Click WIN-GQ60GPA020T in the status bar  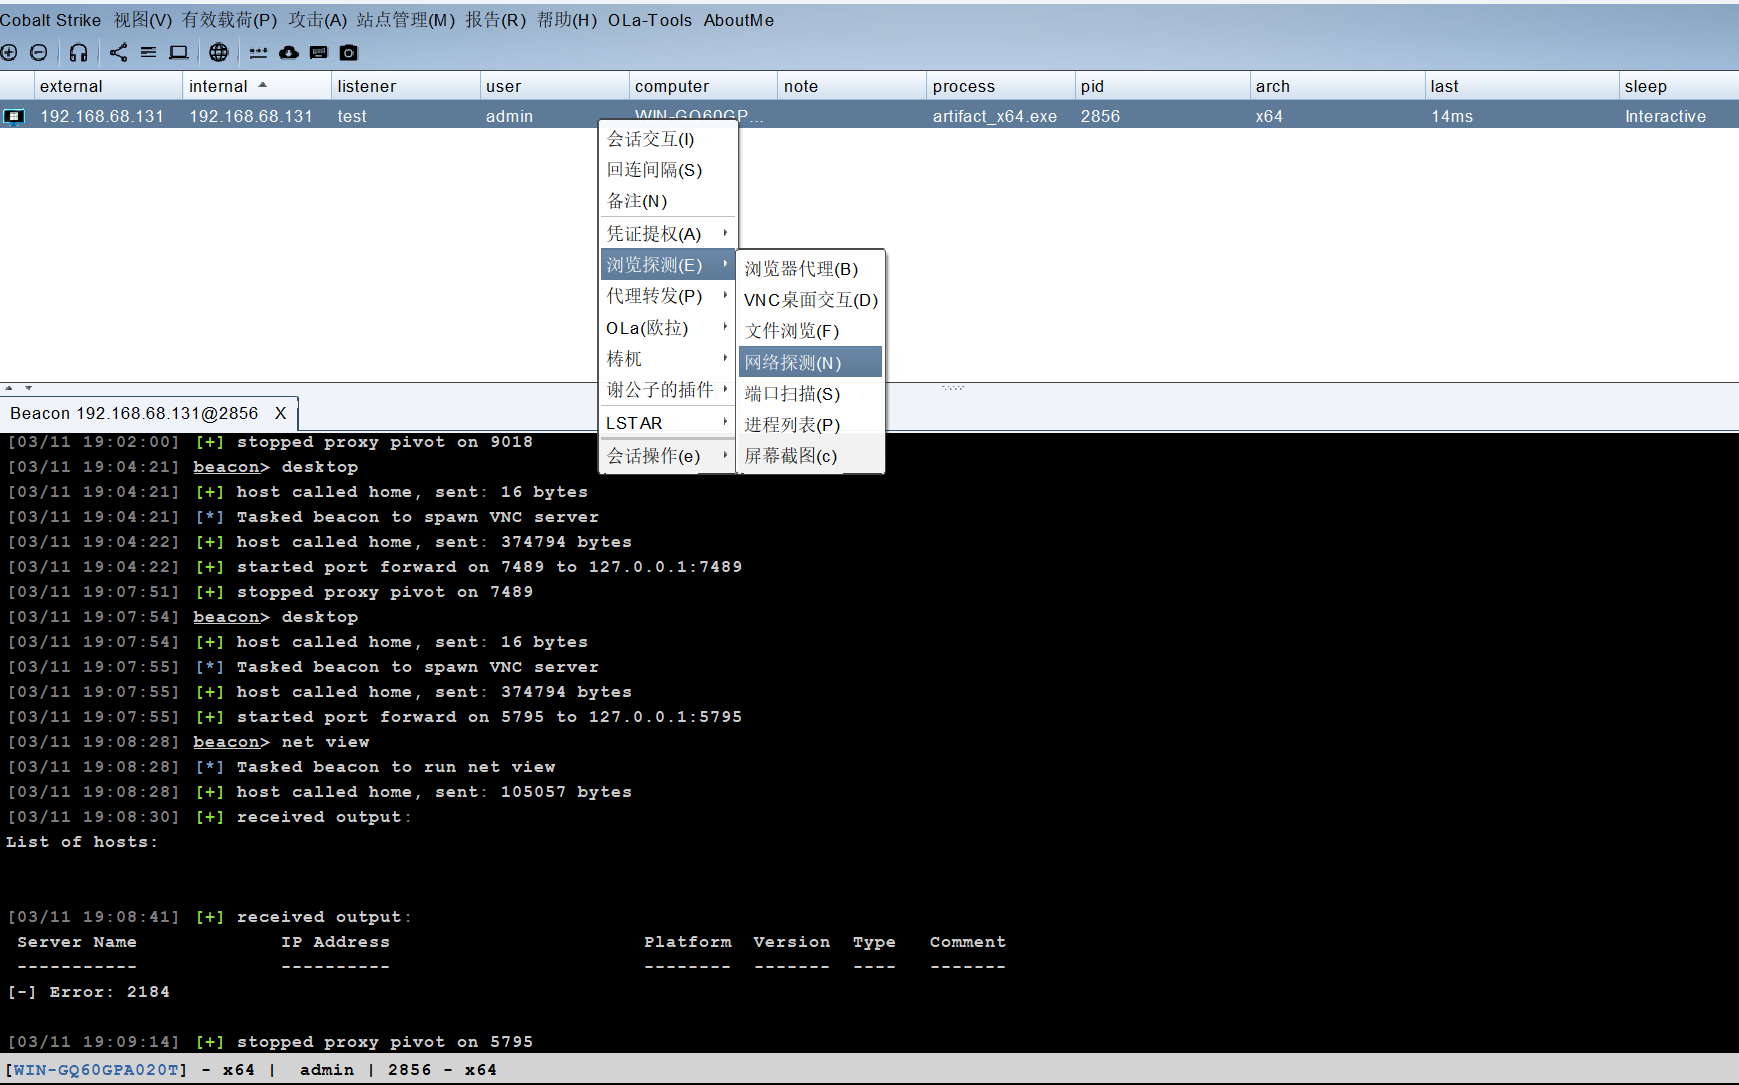[96, 1070]
